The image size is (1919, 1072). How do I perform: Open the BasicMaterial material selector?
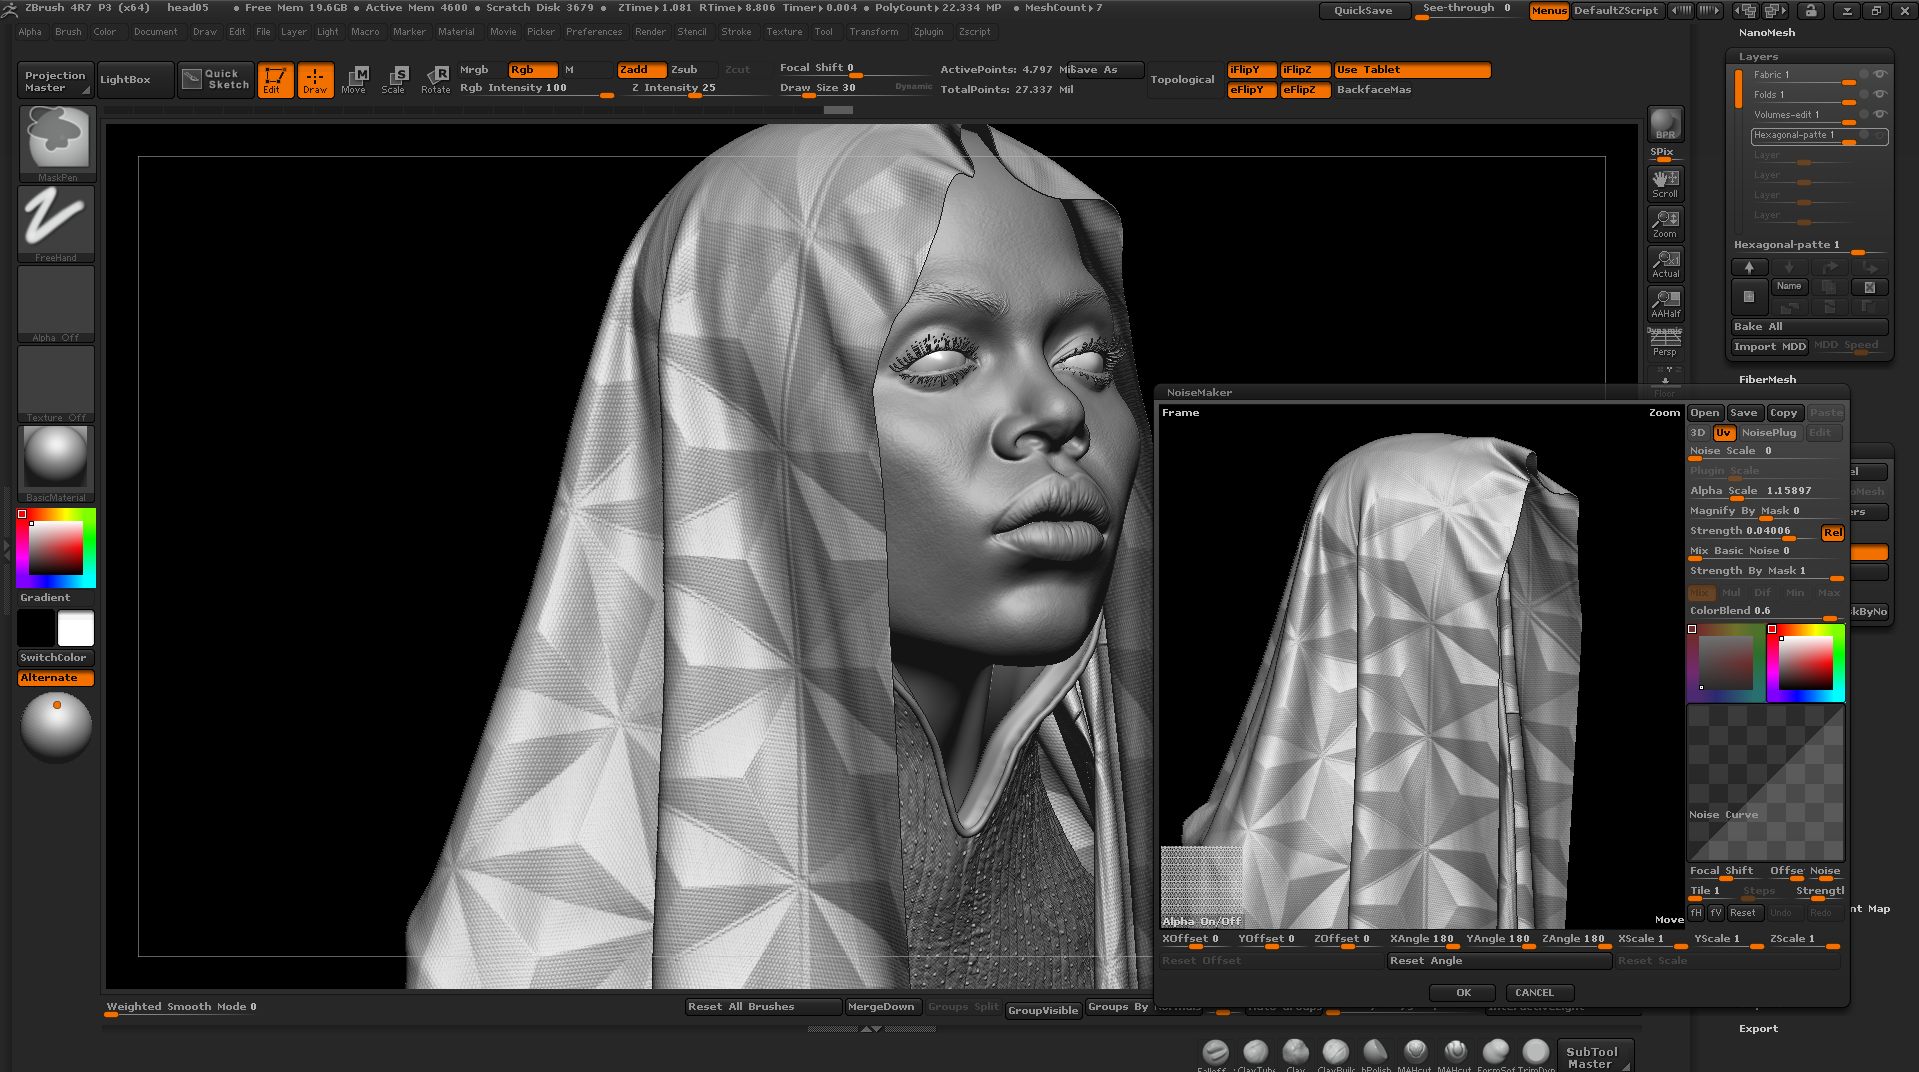tap(56, 463)
